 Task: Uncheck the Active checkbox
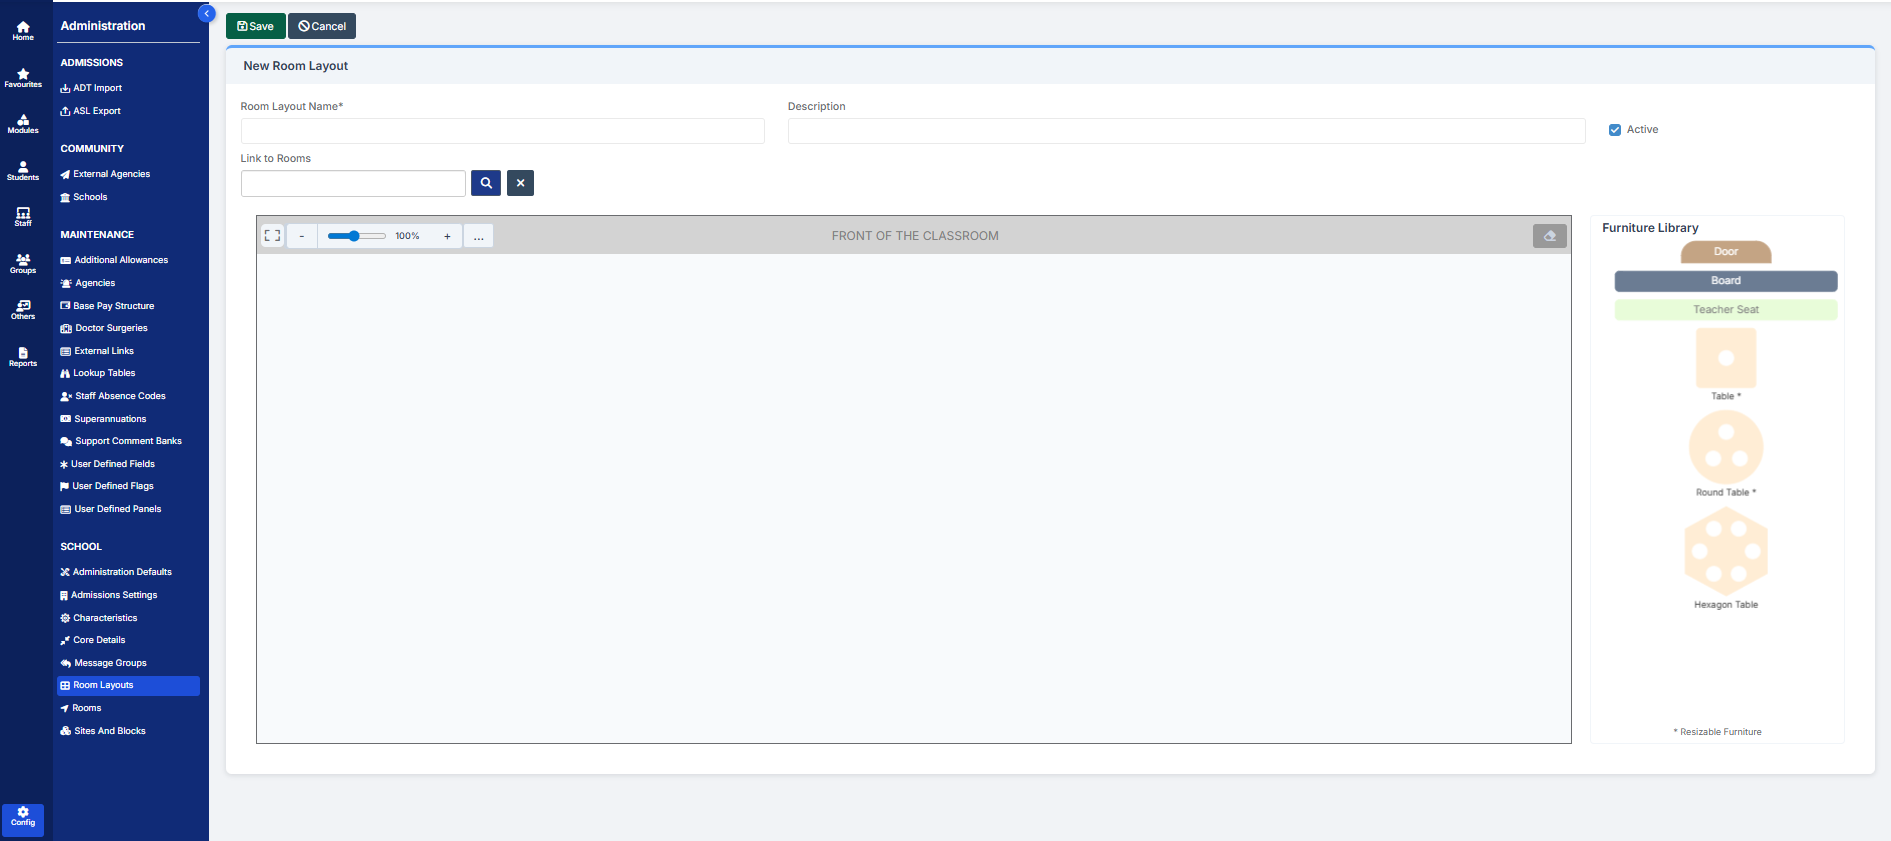(x=1614, y=130)
